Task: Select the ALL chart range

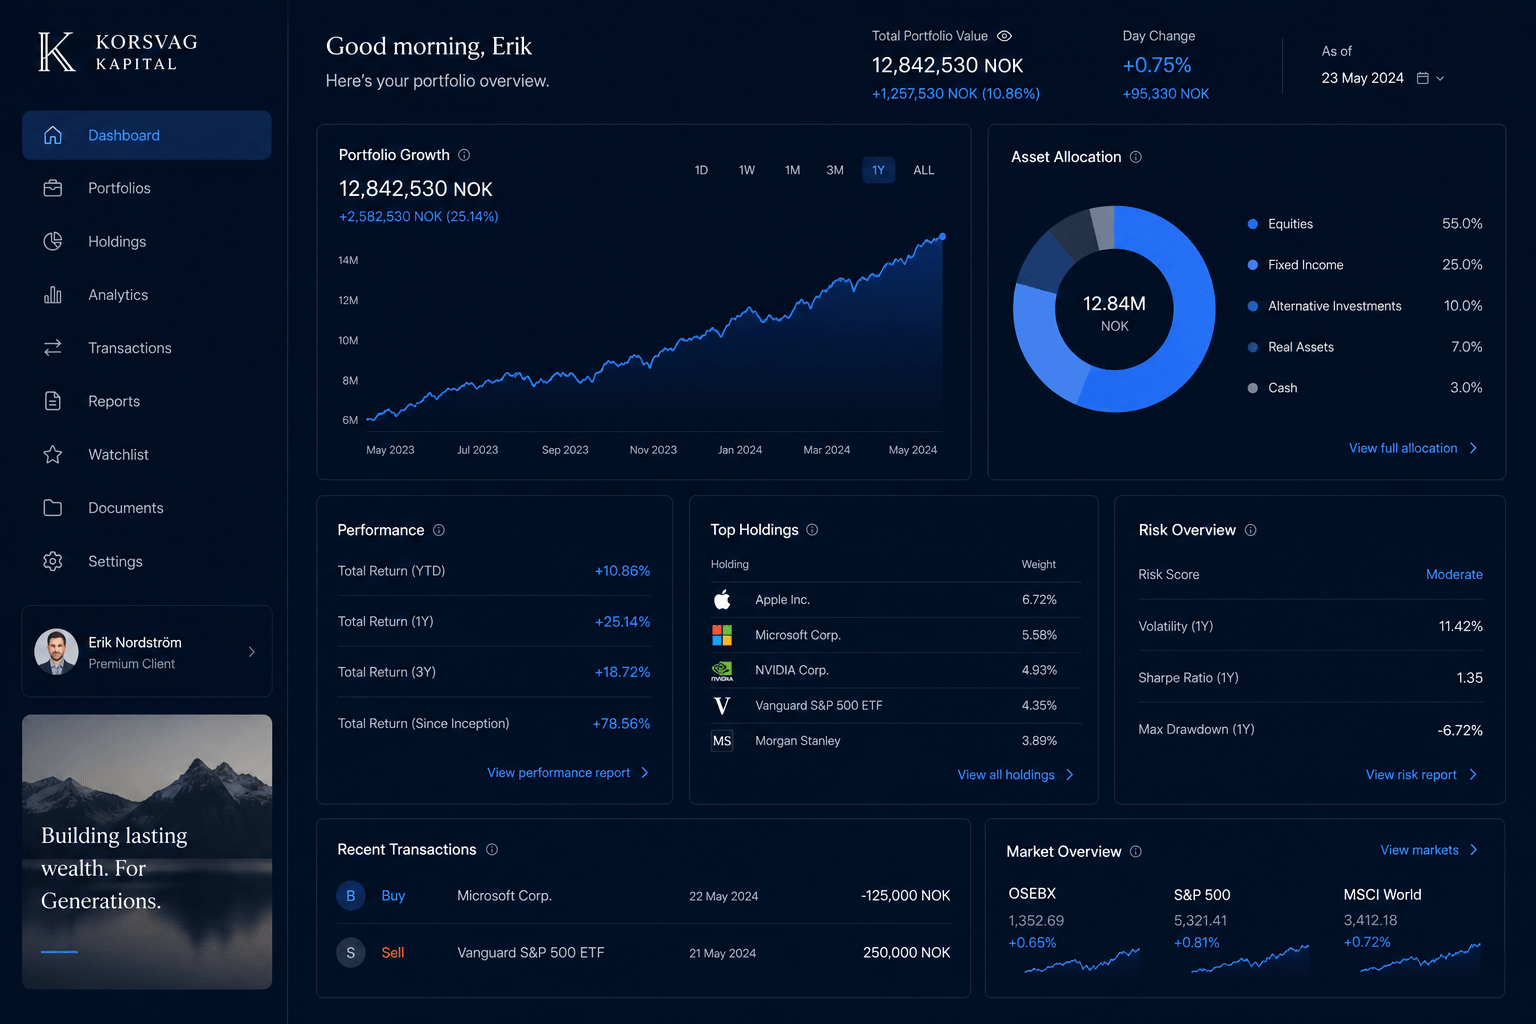Action: 924,170
